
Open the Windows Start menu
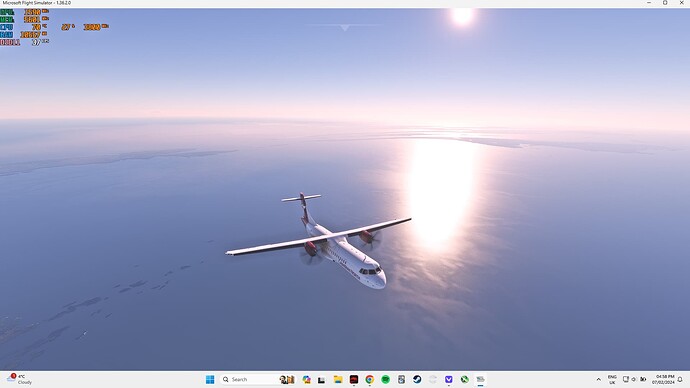(210, 379)
